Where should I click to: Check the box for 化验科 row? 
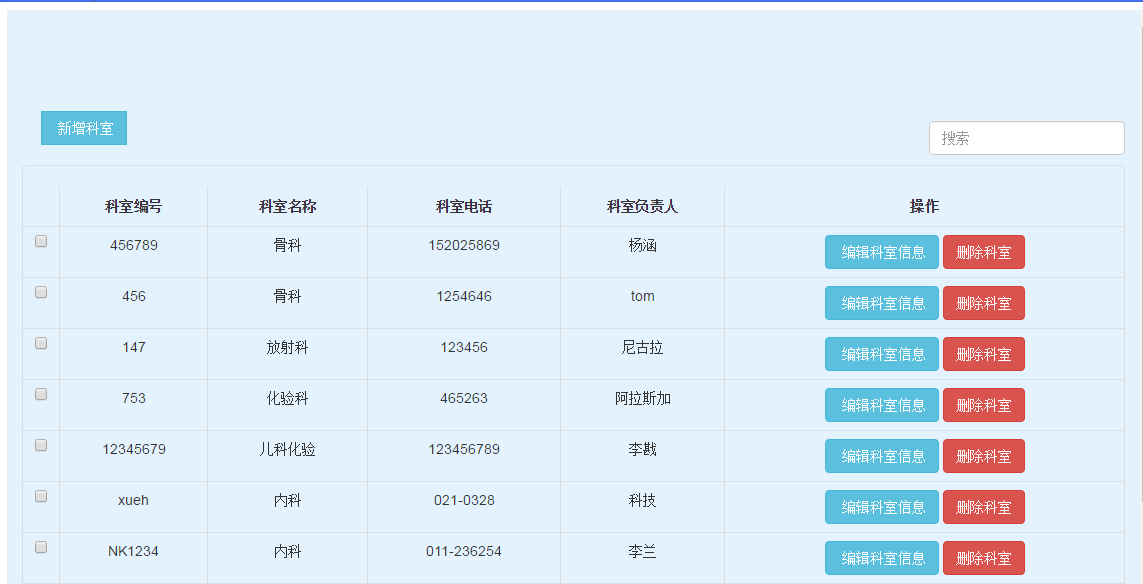pyautogui.click(x=41, y=394)
